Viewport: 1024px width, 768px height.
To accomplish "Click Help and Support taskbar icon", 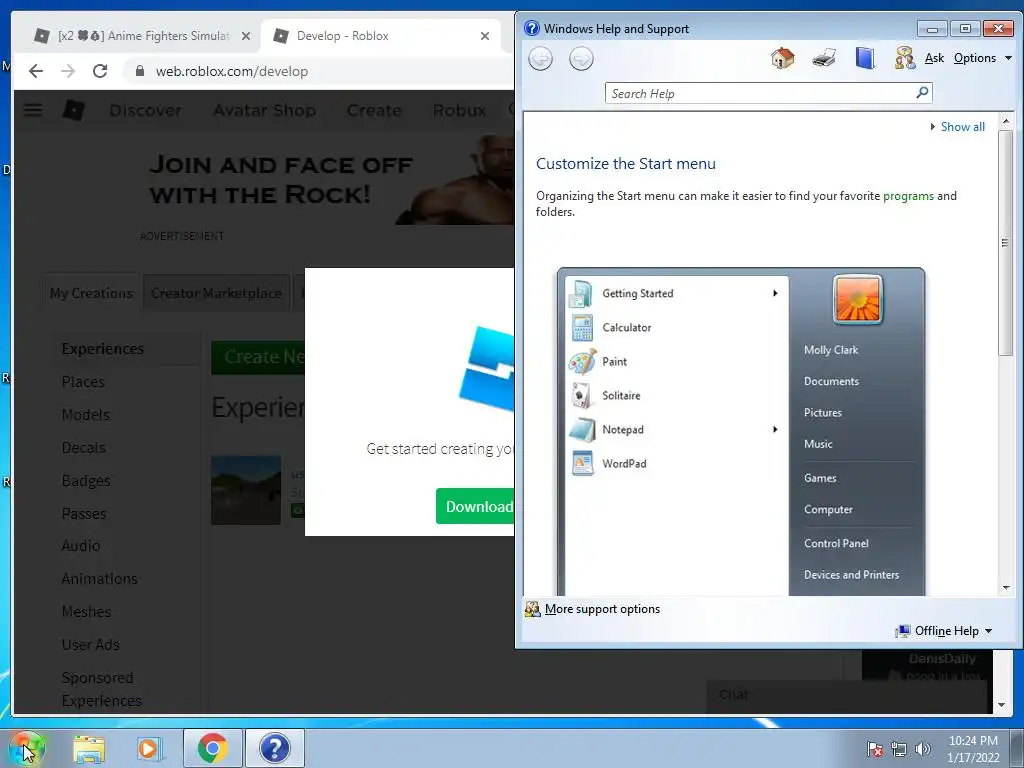I will pyautogui.click(x=275, y=748).
